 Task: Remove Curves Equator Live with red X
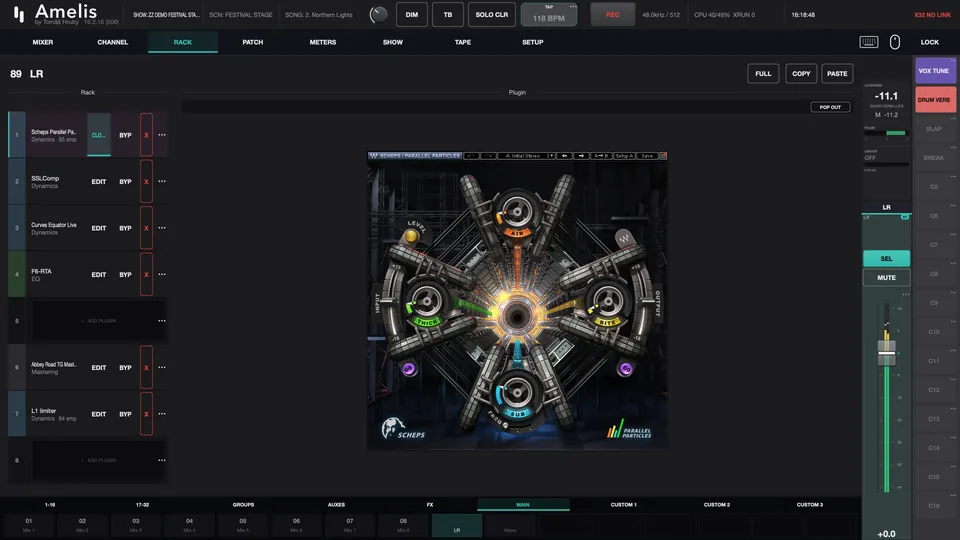(146, 228)
